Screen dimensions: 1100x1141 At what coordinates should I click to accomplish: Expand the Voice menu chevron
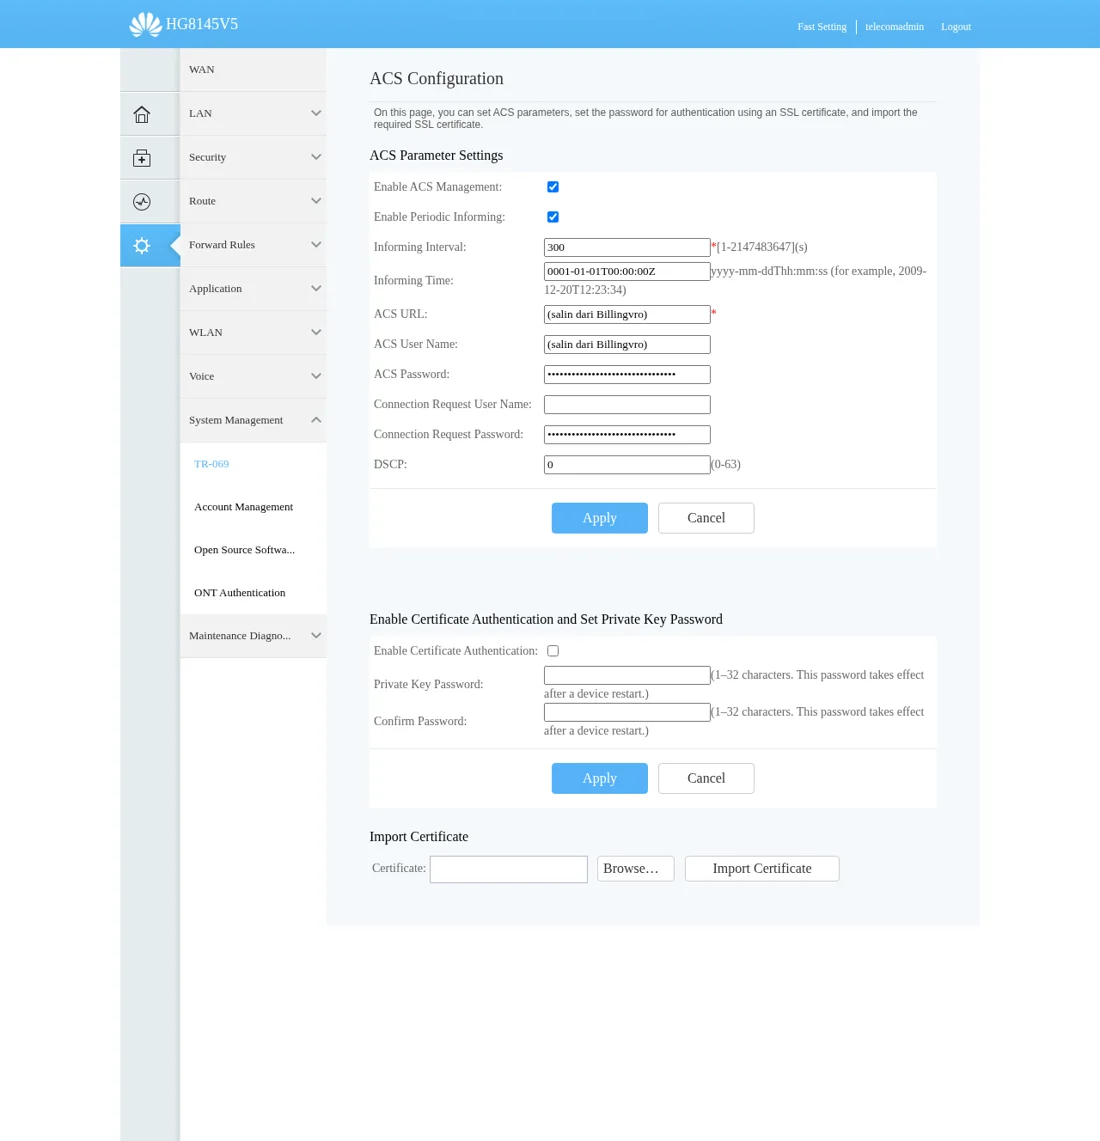click(x=316, y=375)
